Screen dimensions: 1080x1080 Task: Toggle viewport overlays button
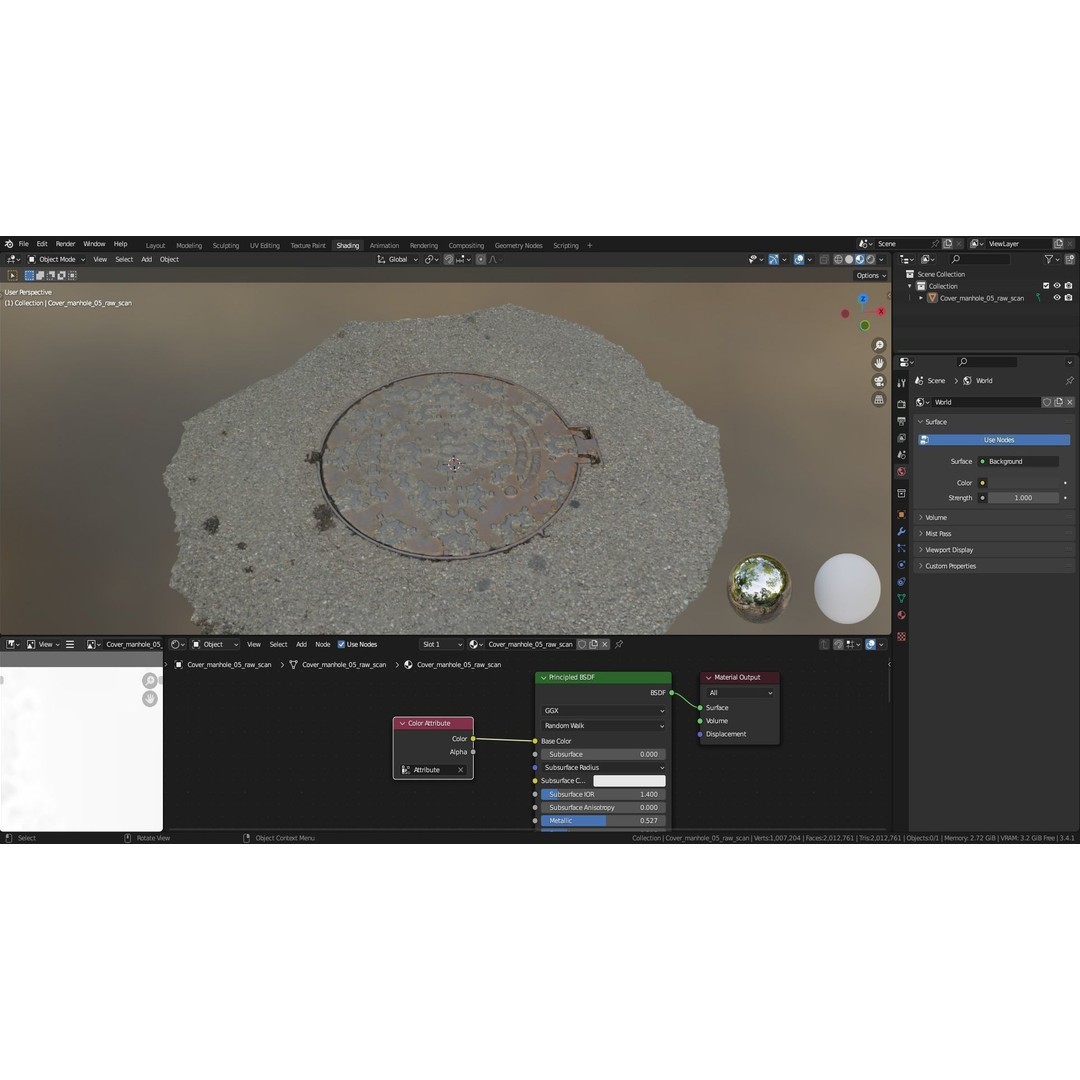[798, 260]
